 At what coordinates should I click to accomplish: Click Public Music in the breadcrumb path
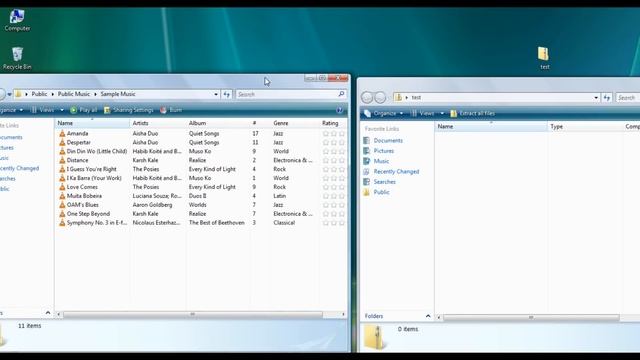pos(73,94)
